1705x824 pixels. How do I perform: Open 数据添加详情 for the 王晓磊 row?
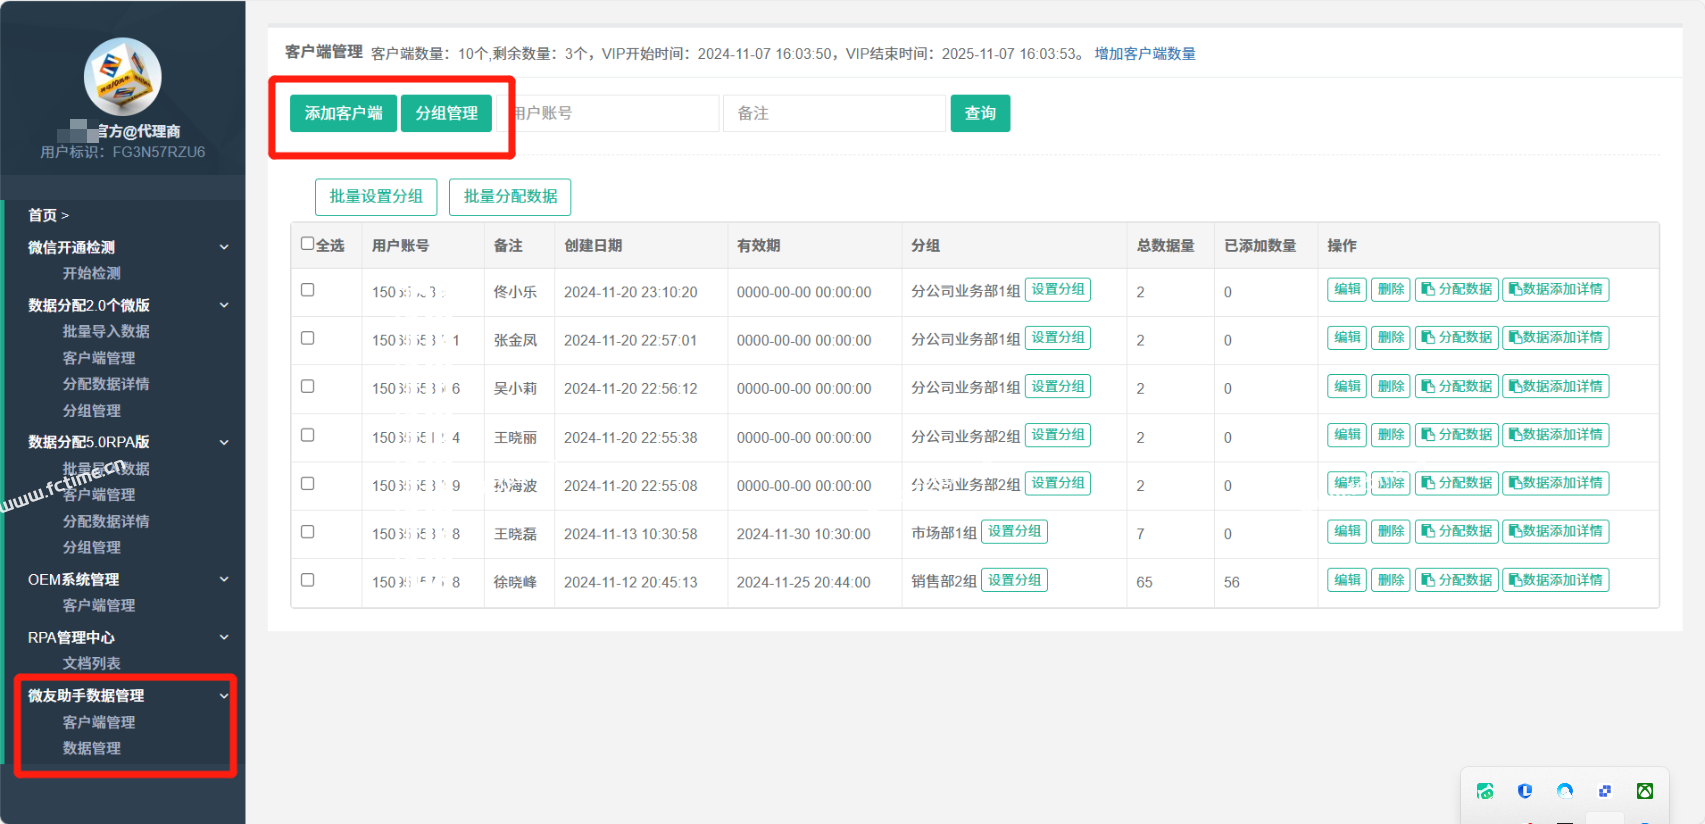(1556, 531)
